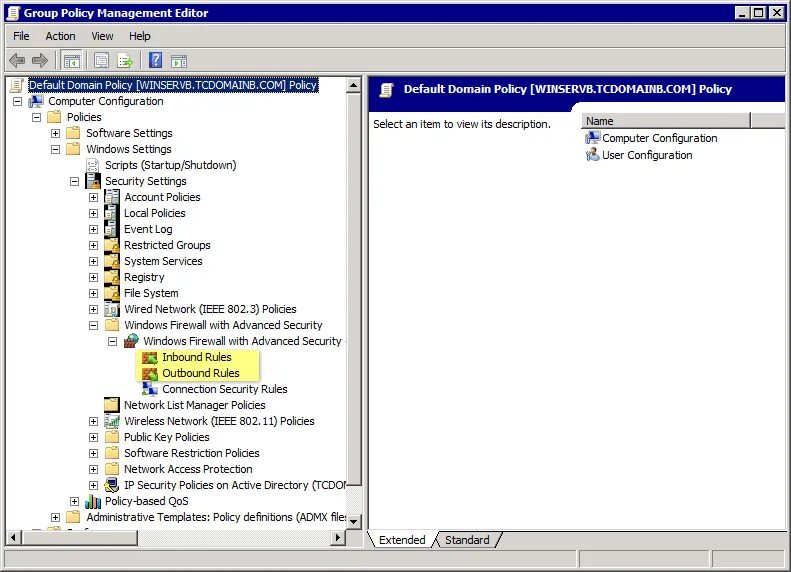Click the Forward arrow toolbar icon
The image size is (791, 572).
39,61
